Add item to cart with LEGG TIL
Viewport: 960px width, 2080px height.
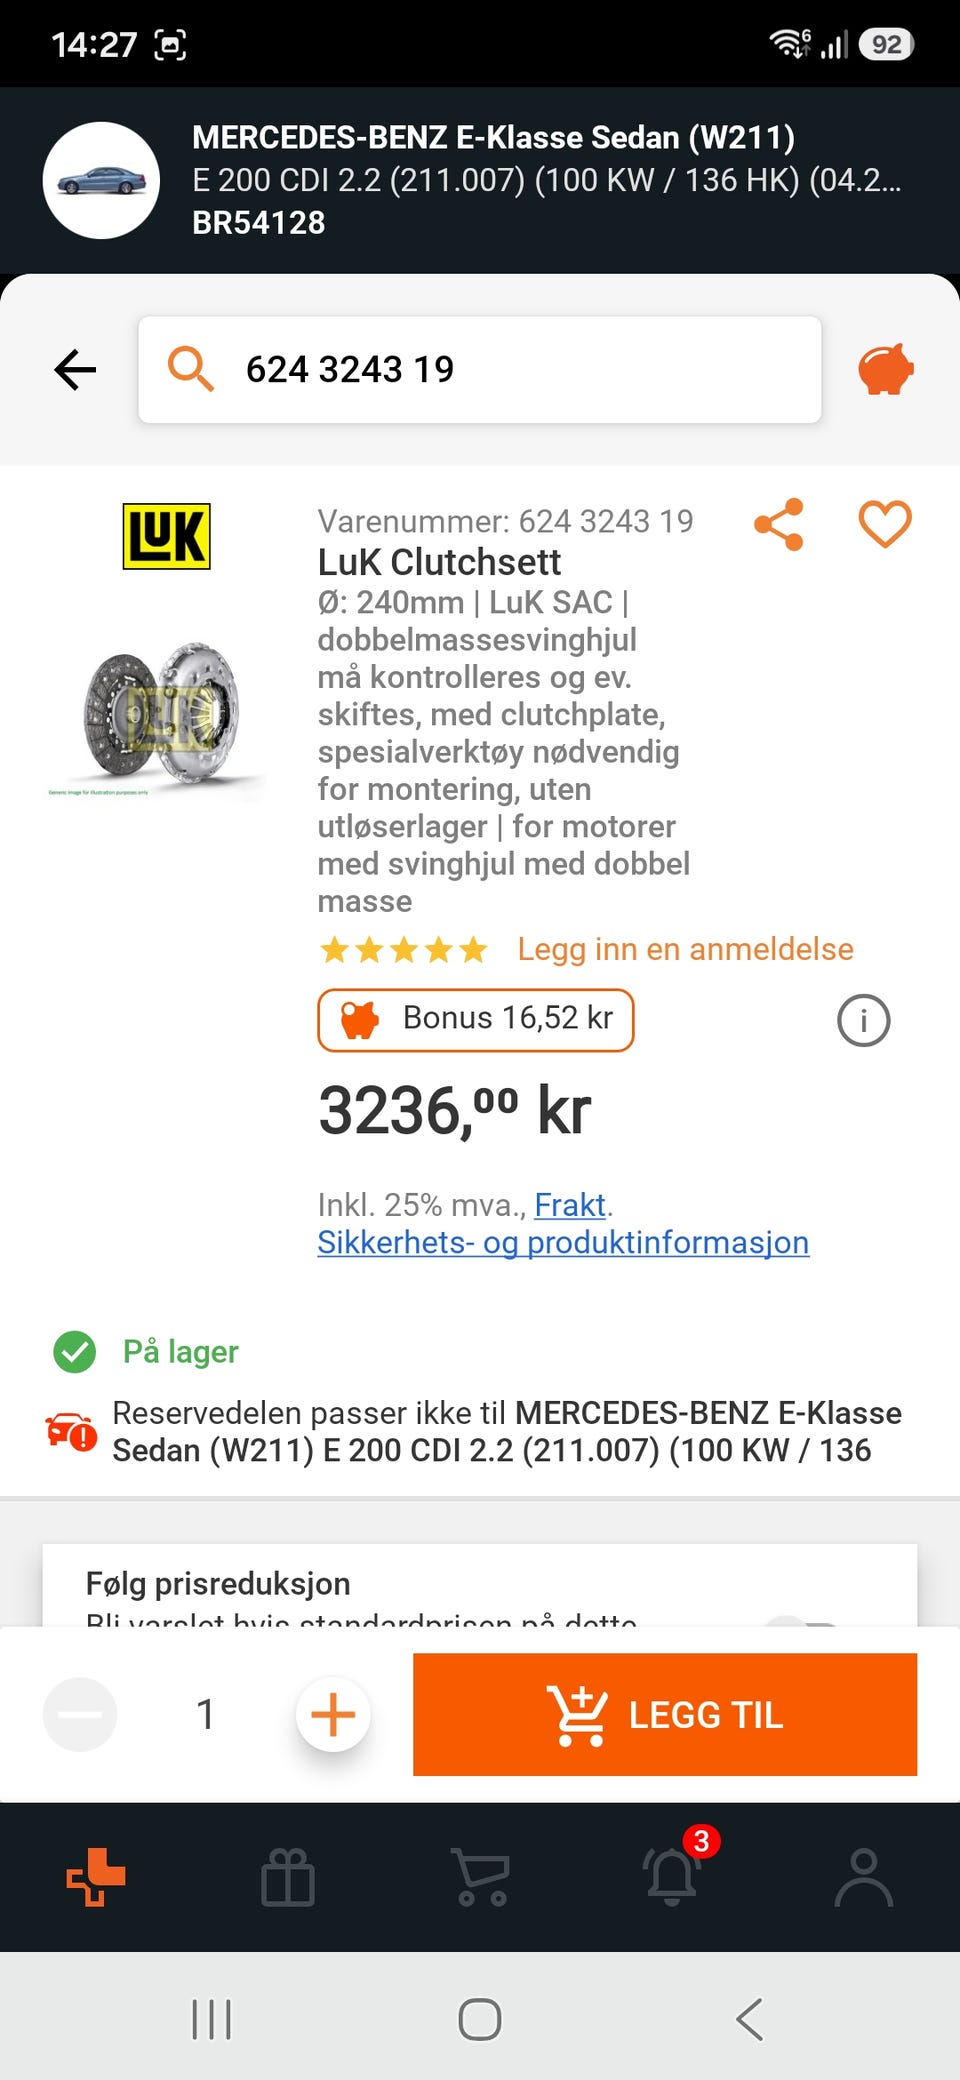(x=665, y=1714)
